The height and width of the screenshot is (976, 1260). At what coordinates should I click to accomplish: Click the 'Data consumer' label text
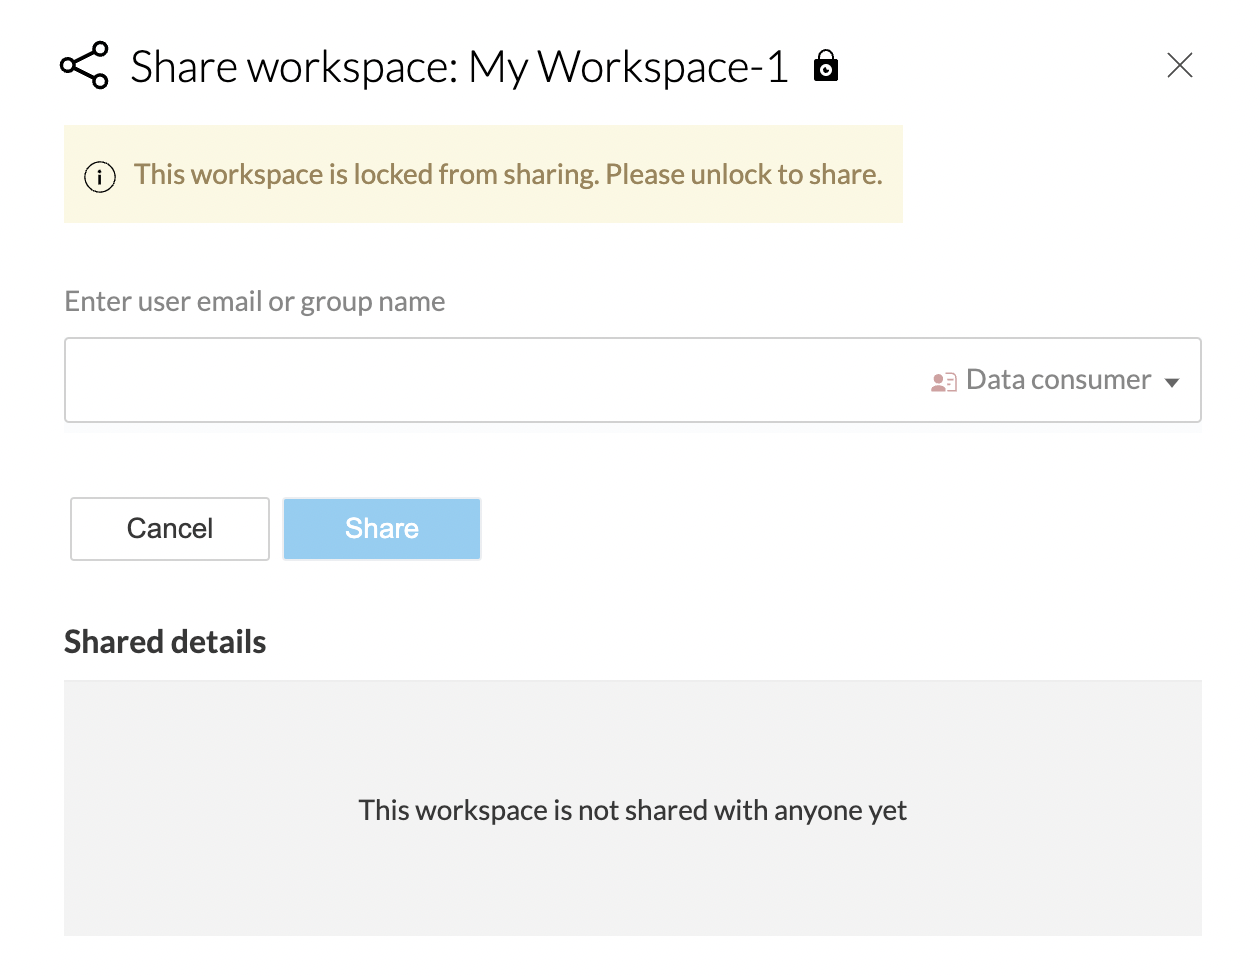[x=1058, y=380]
